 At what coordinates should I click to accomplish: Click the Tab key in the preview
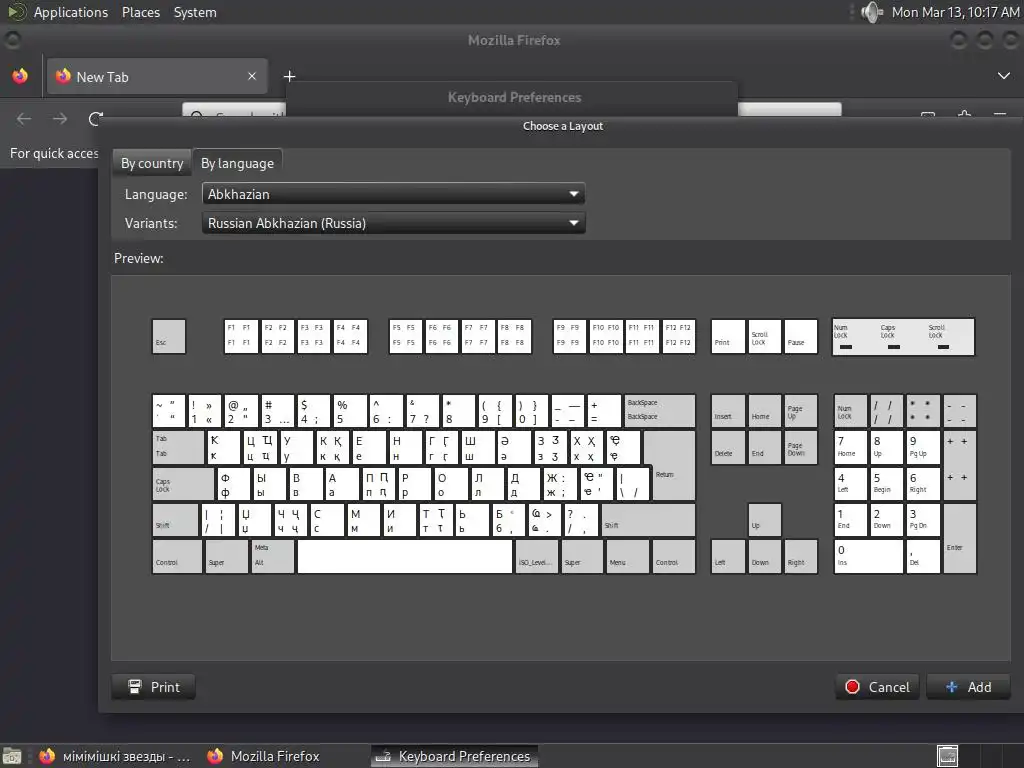coord(178,447)
